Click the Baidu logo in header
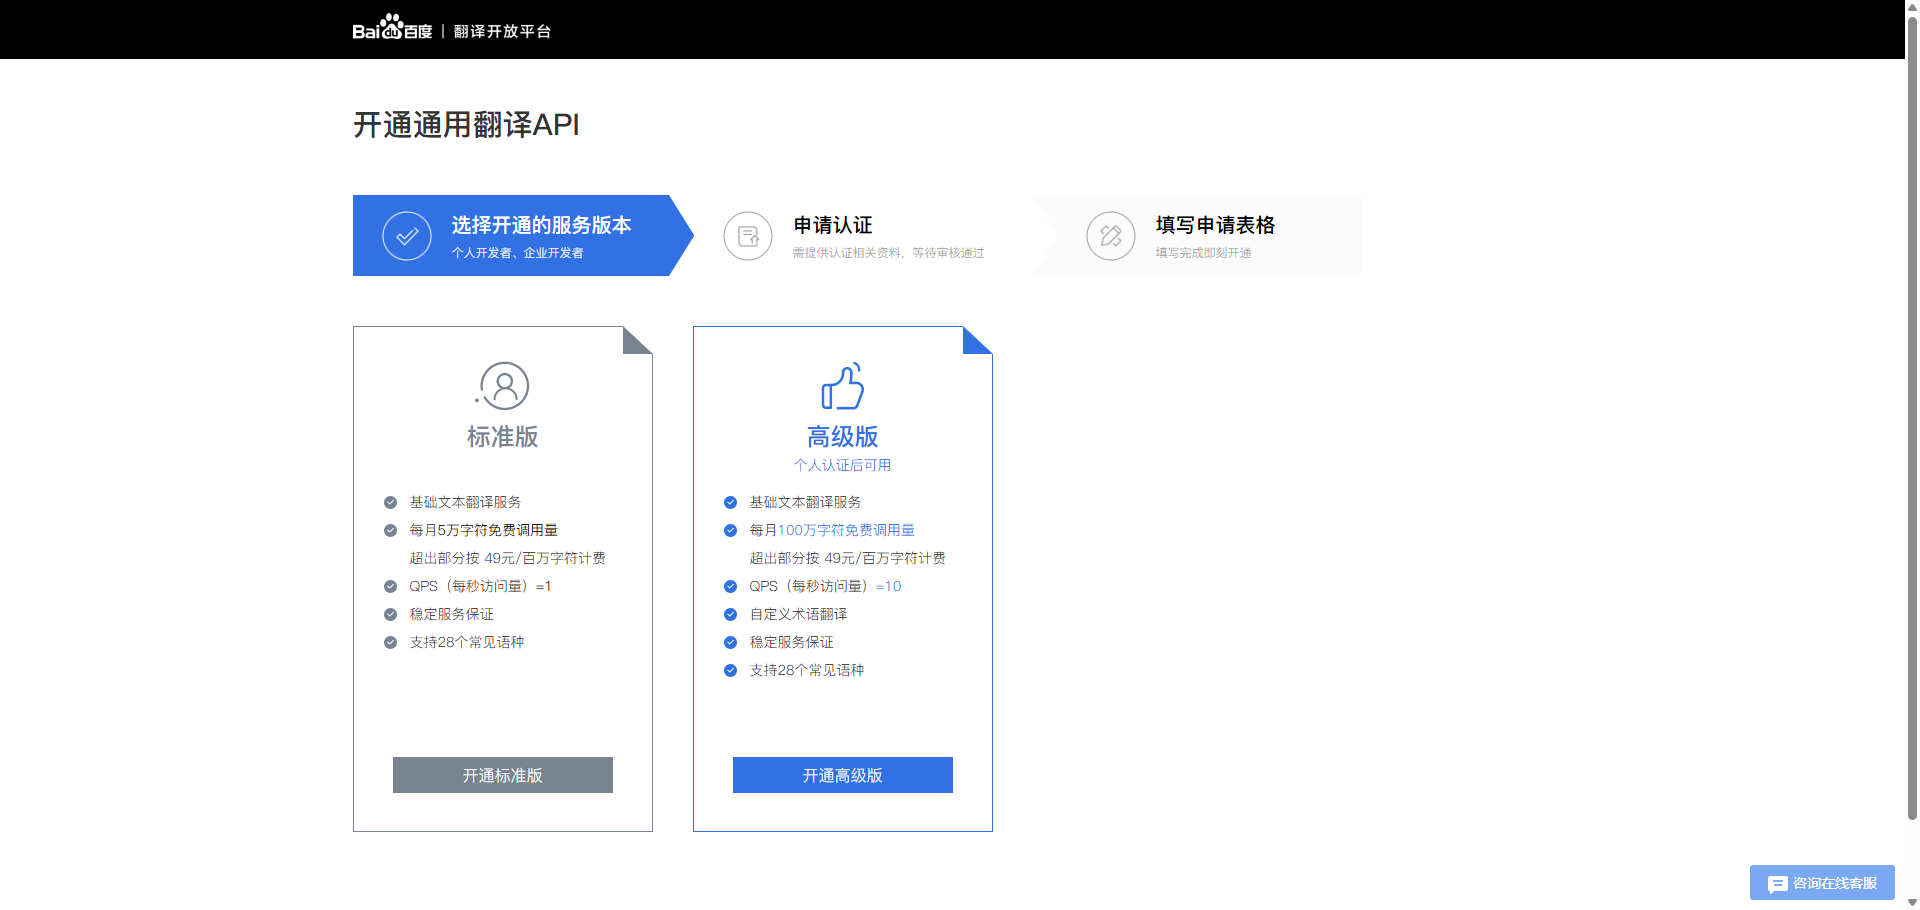 pyautogui.click(x=392, y=29)
